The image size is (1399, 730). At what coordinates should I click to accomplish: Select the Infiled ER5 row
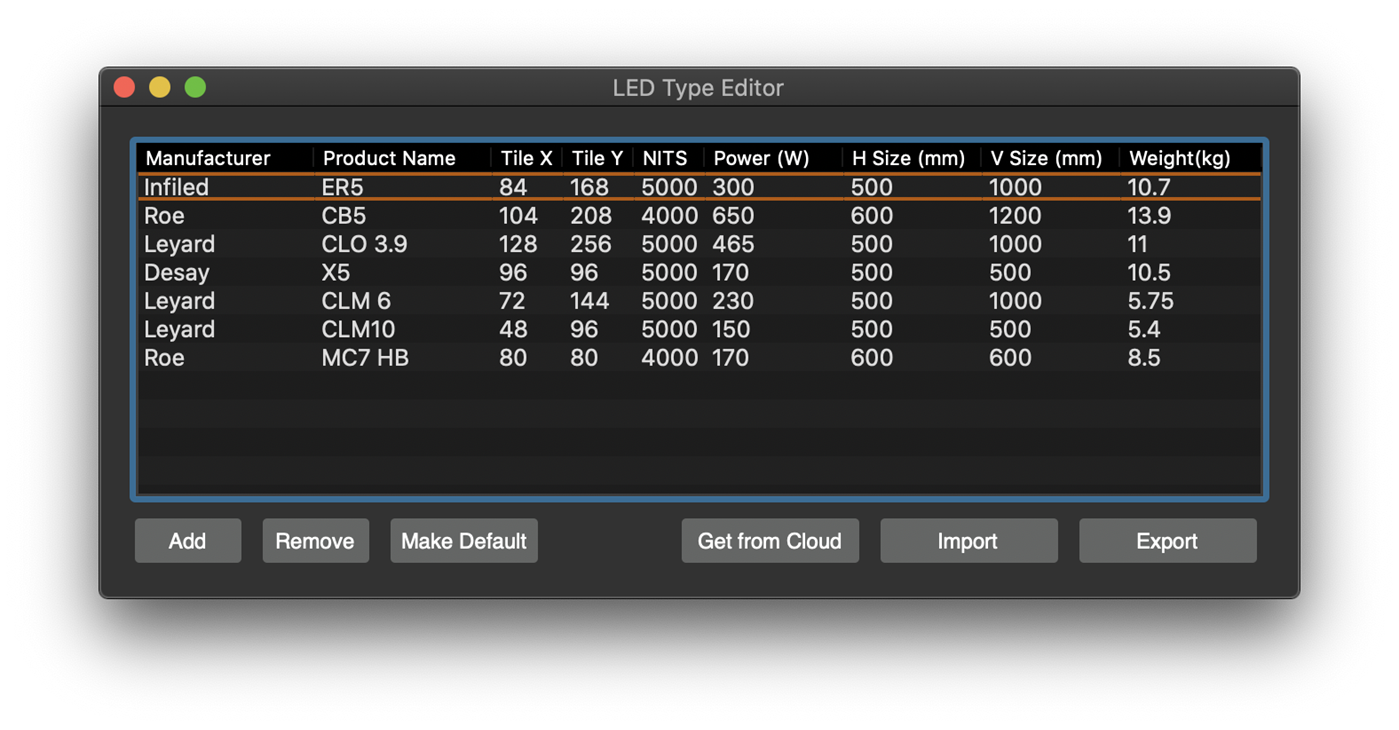coord(400,187)
